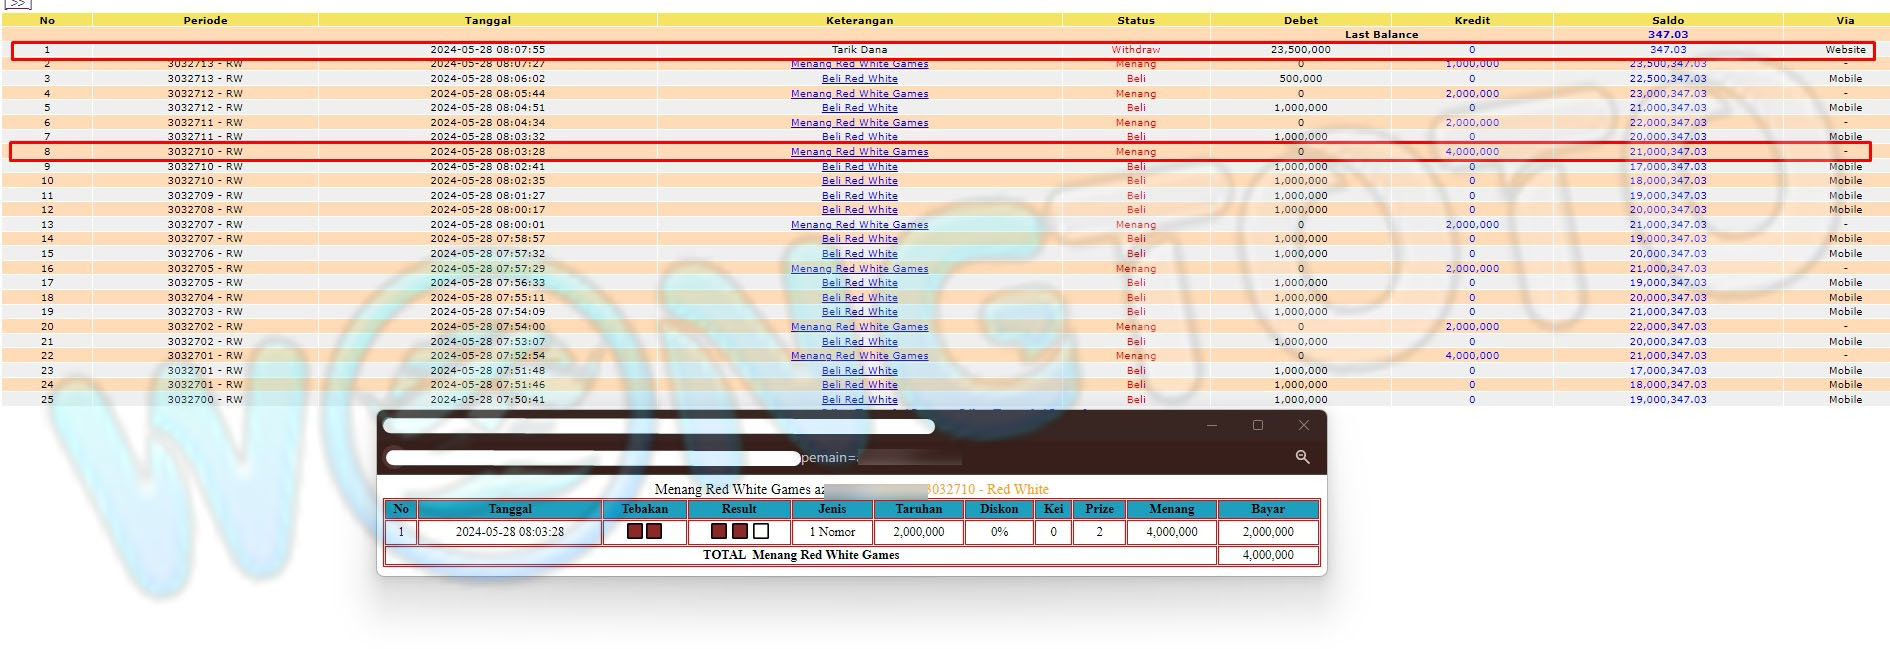
Task: Minimize the popup detail window
Action: [x=1212, y=425]
